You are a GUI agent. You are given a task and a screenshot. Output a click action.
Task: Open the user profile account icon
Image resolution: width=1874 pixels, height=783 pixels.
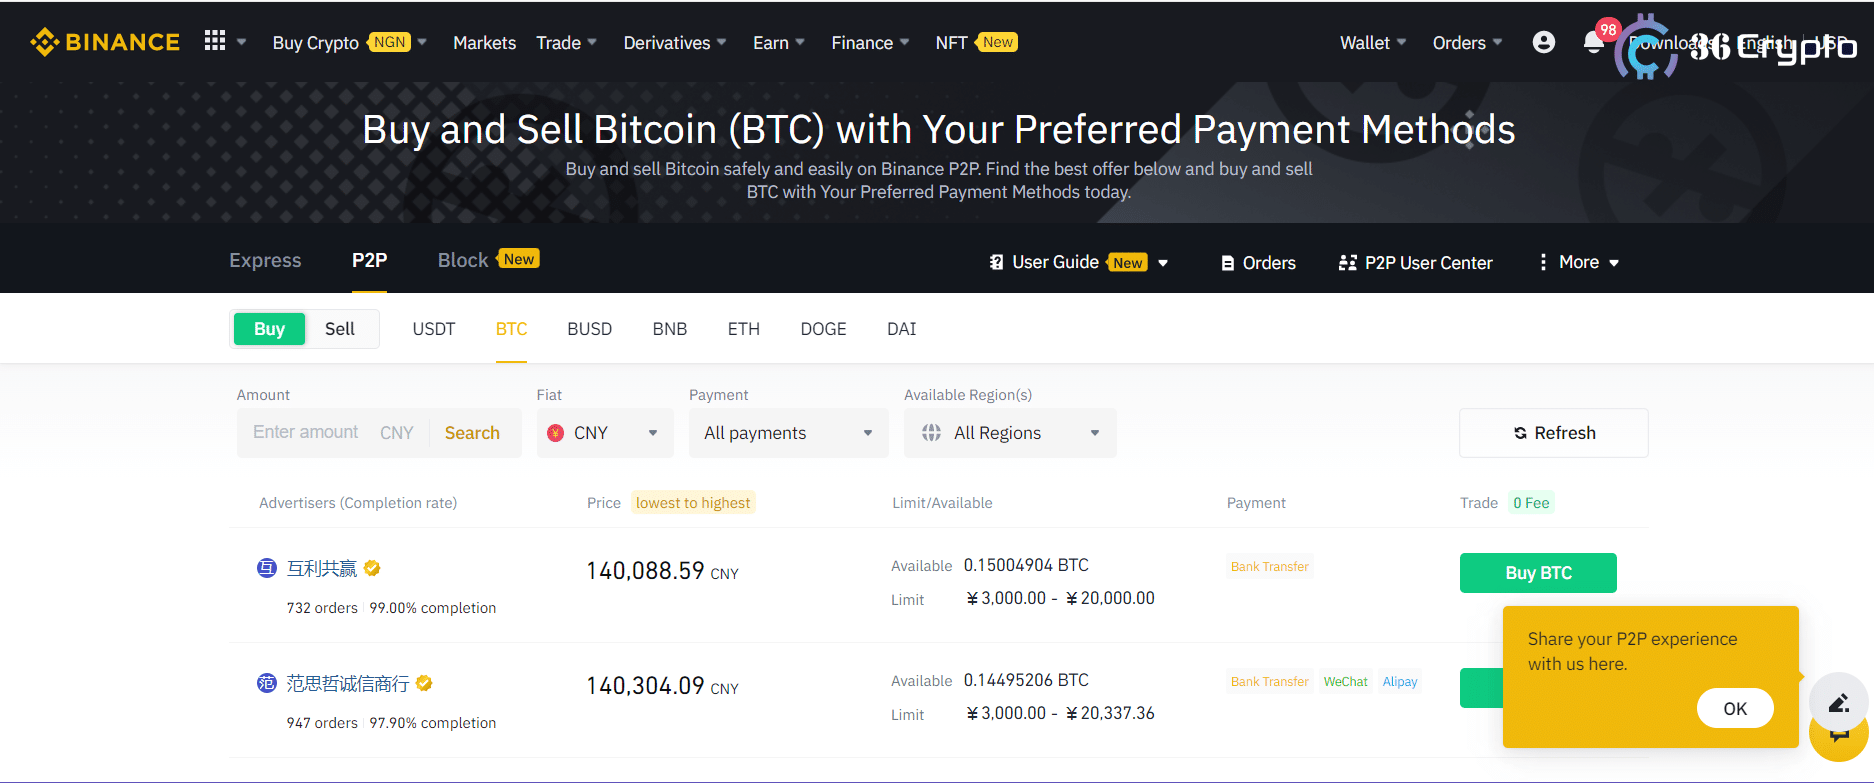coord(1544,42)
